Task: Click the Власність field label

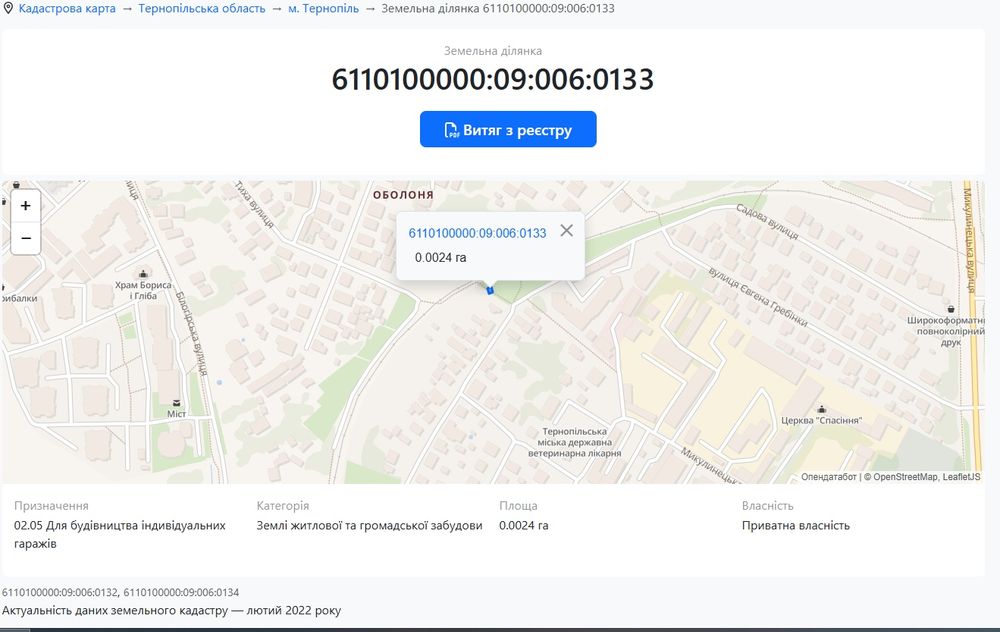Action: click(x=767, y=506)
